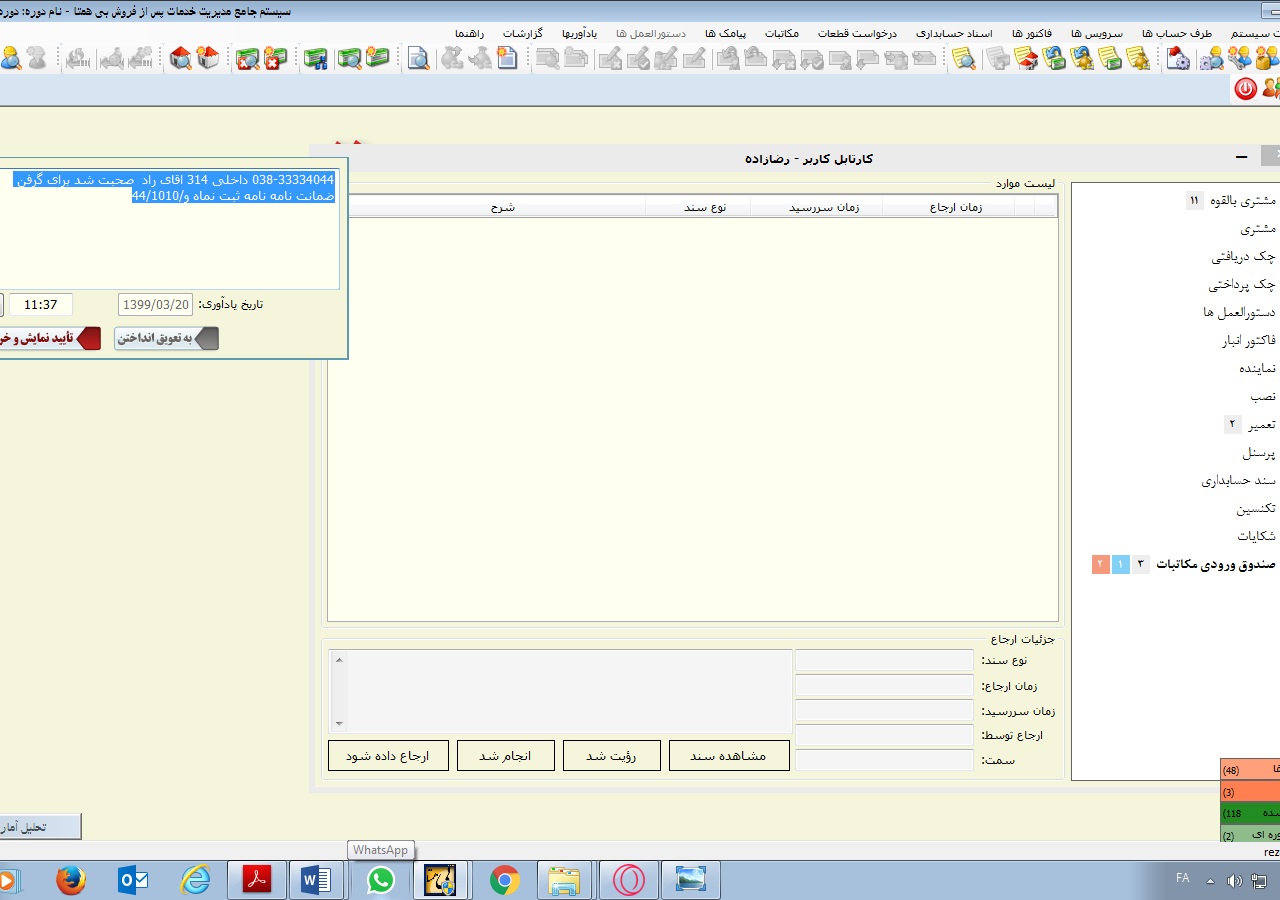Open WhatsApp from the taskbar
The height and width of the screenshot is (900, 1280).
380,880
